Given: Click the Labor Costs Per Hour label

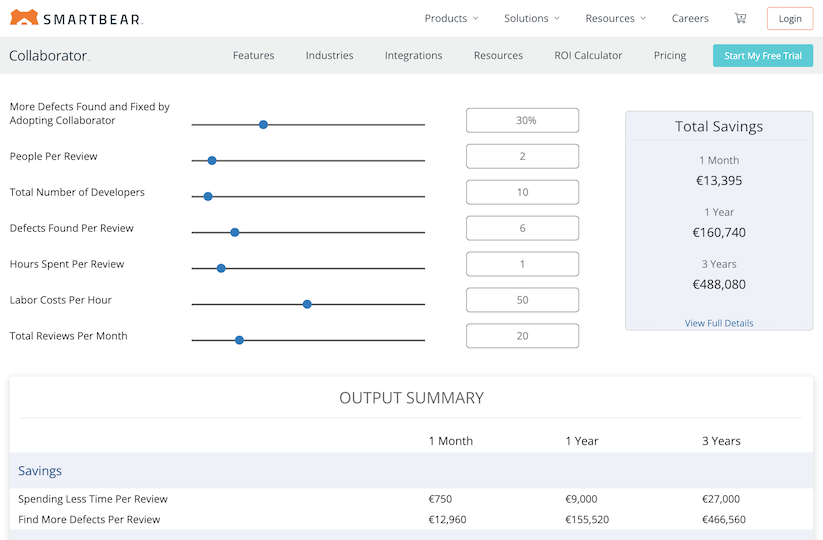Looking at the screenshot, I should click(60, 300).
